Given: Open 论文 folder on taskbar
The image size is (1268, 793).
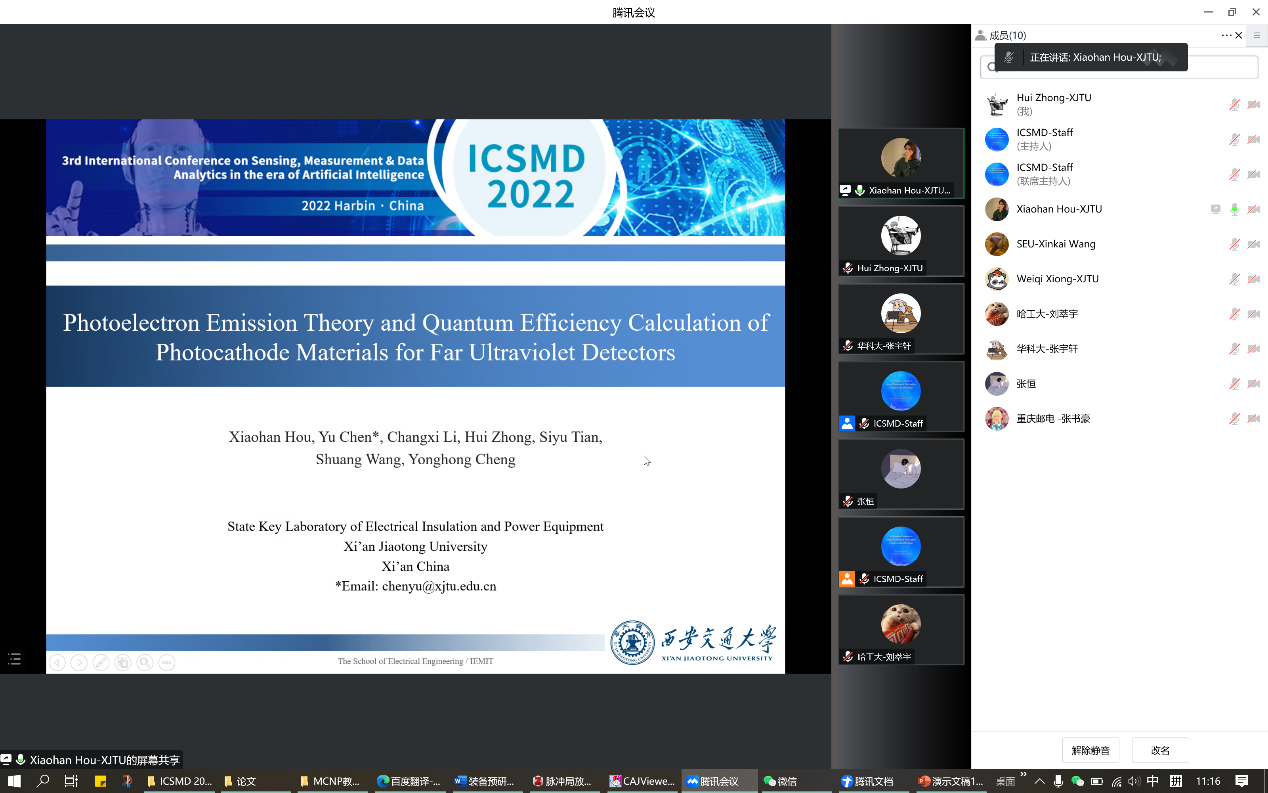Looking at the screenshot, I should [256, 781].
